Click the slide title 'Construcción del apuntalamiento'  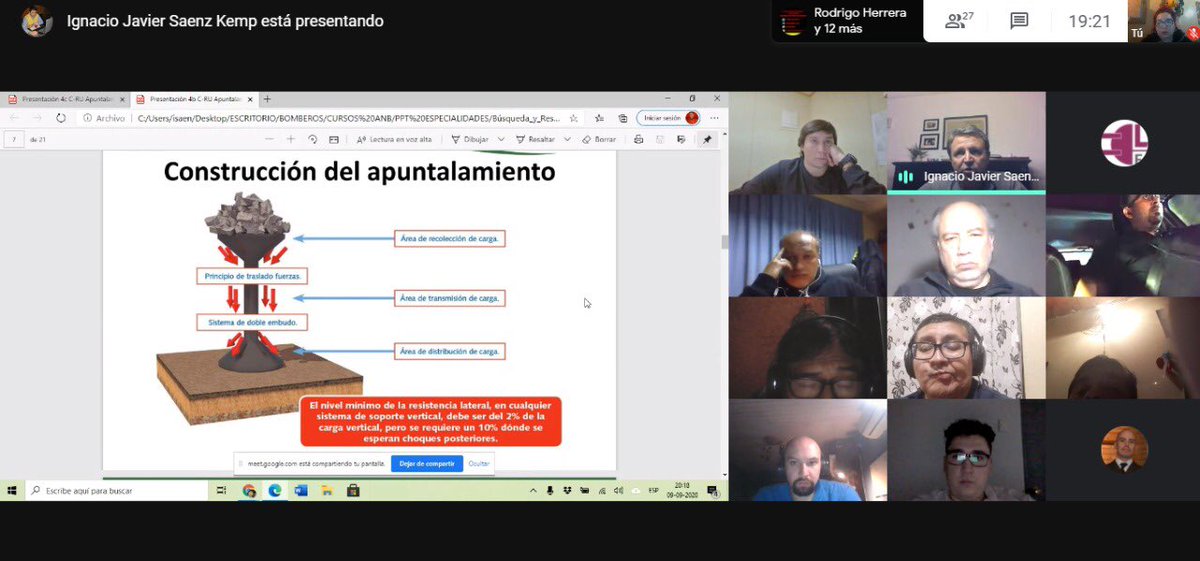point(359,172)
